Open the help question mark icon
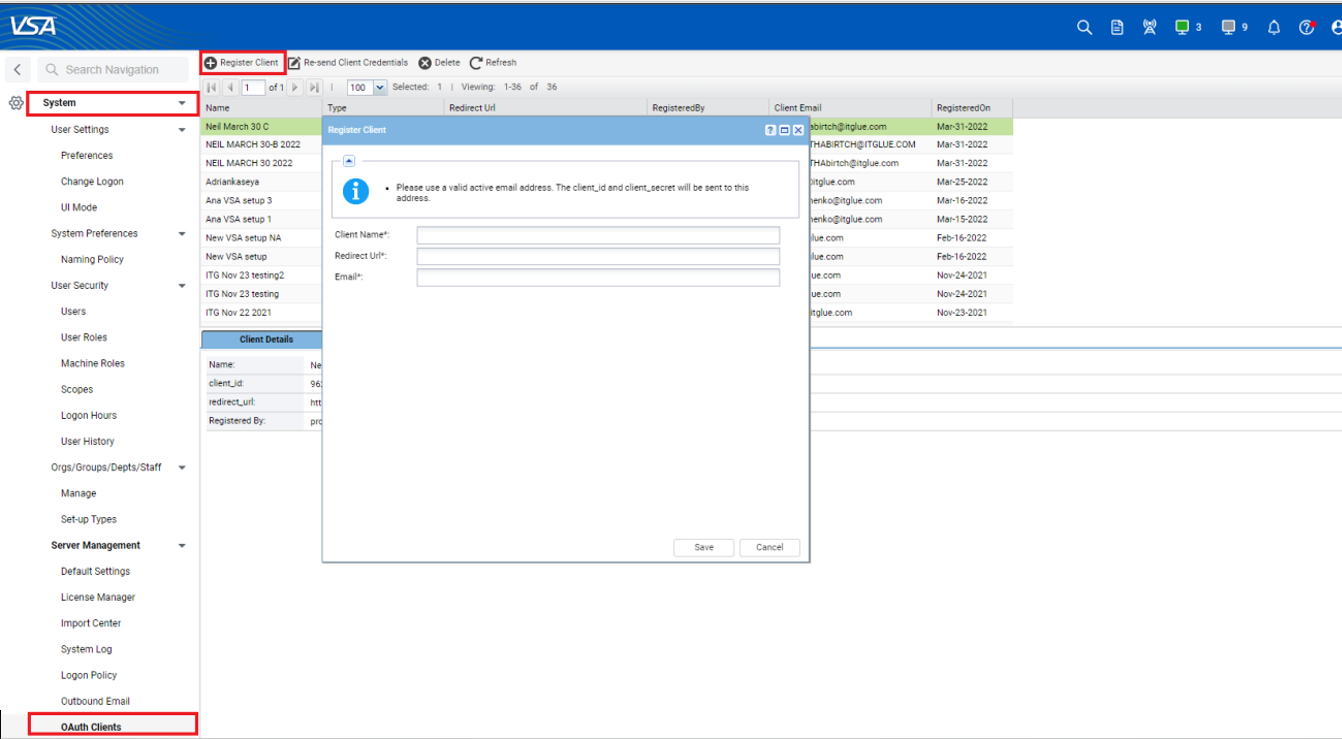Viewport: 1342px width, 739px height. 1306,28
